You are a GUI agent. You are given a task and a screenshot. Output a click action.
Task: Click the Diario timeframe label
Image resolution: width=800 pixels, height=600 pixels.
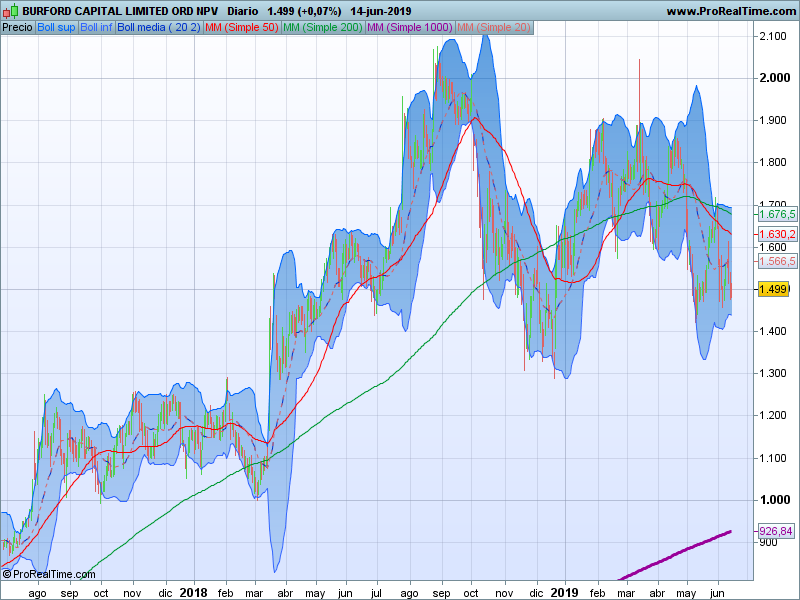click(x=242, y=11)
